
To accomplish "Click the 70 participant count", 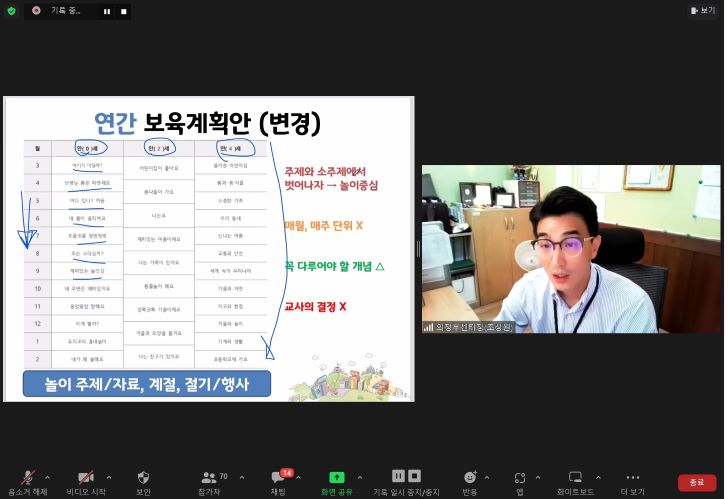I will click(x=223, y=476).
